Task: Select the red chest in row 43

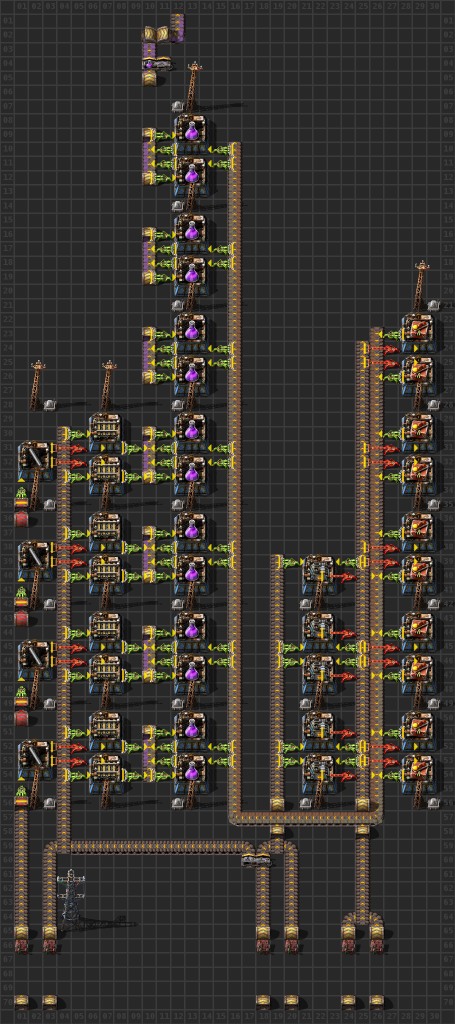Action: click(22, 619)
